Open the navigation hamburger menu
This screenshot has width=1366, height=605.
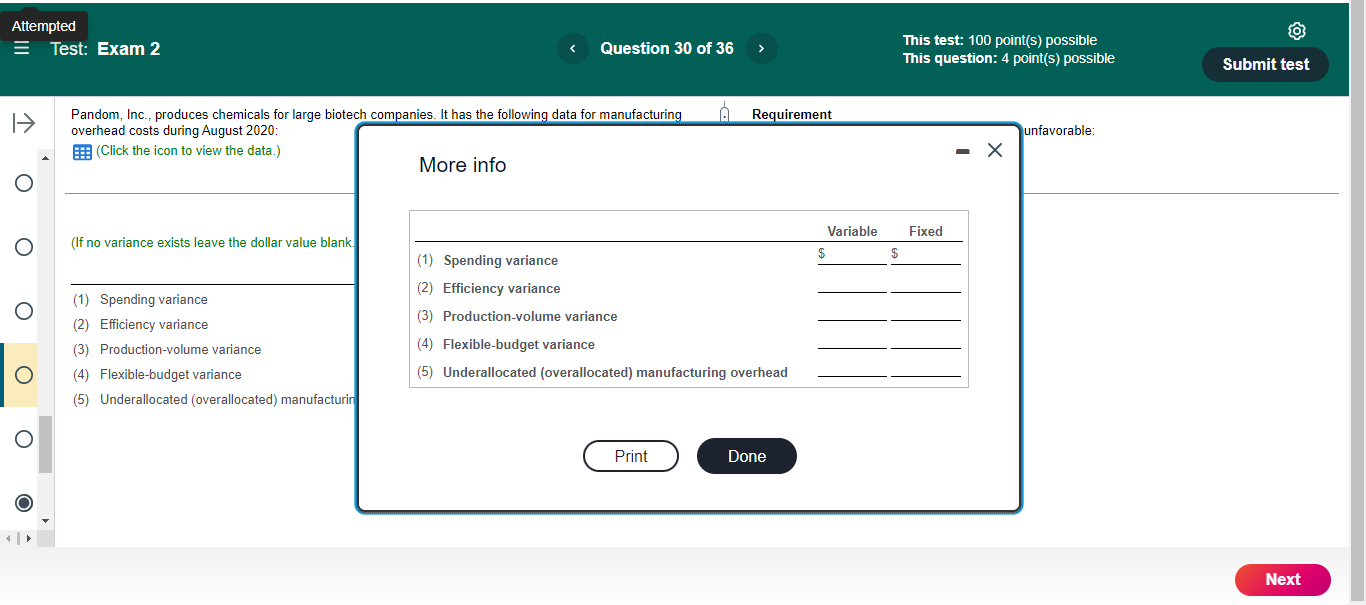point(21,48)
